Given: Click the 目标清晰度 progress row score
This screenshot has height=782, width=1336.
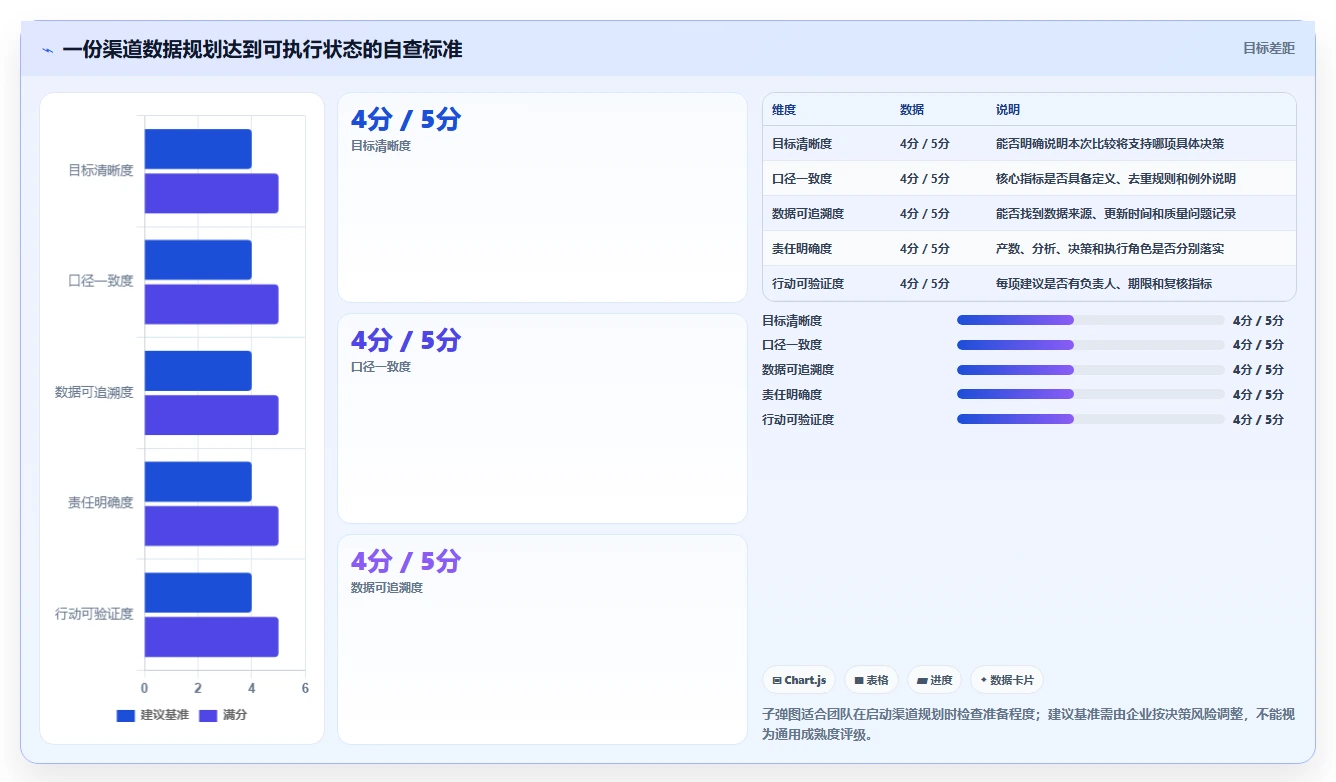Looking at the screenshot, I should tap(1258, 320).
